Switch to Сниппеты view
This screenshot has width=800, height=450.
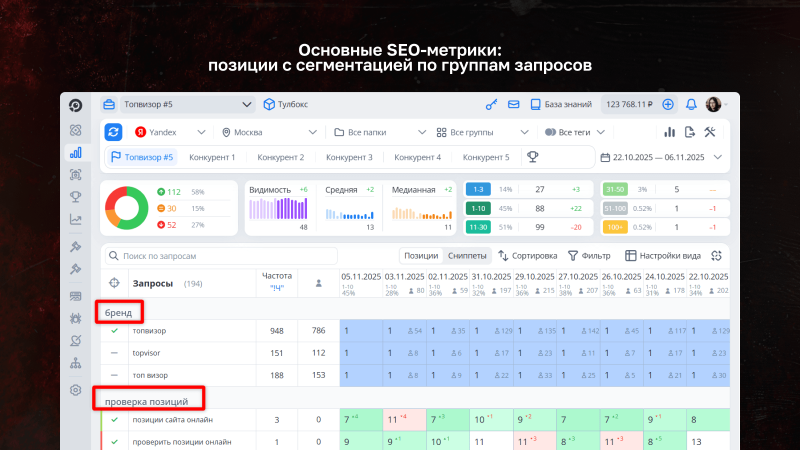[x=467, y=256]
